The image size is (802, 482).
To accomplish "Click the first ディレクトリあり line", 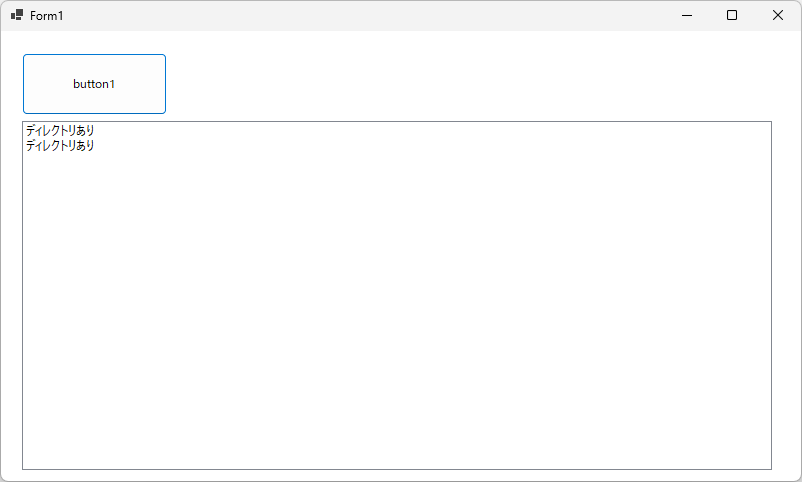I will 60,130.
